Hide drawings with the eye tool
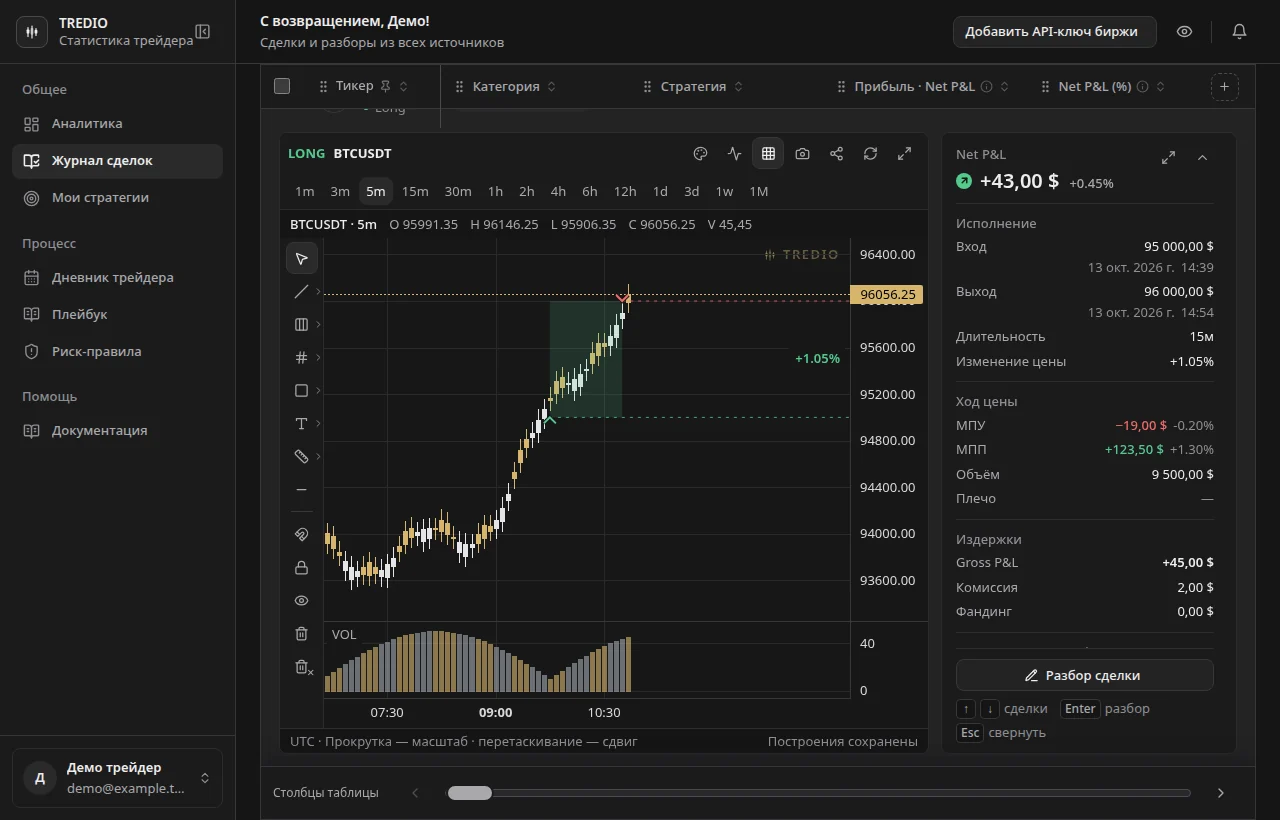The image size is (1280, 820). click(301, 600)
